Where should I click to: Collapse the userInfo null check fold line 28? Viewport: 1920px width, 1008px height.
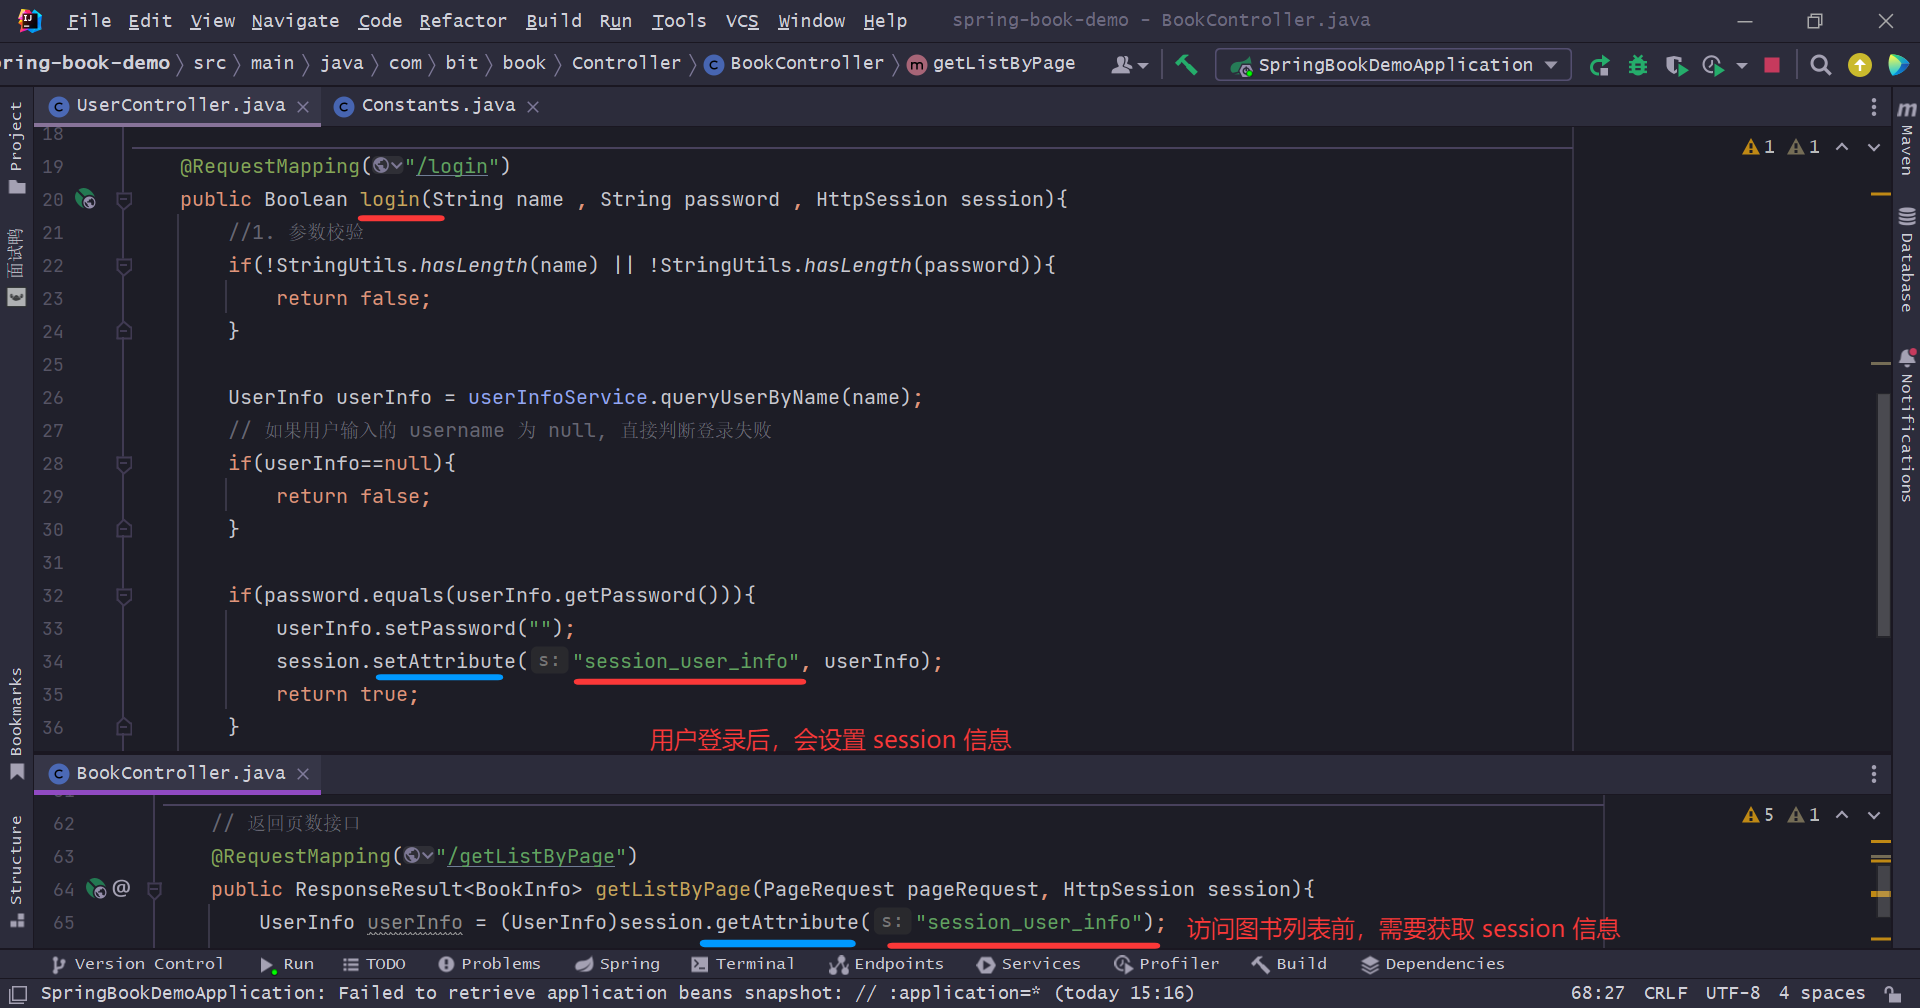(124, 464)
